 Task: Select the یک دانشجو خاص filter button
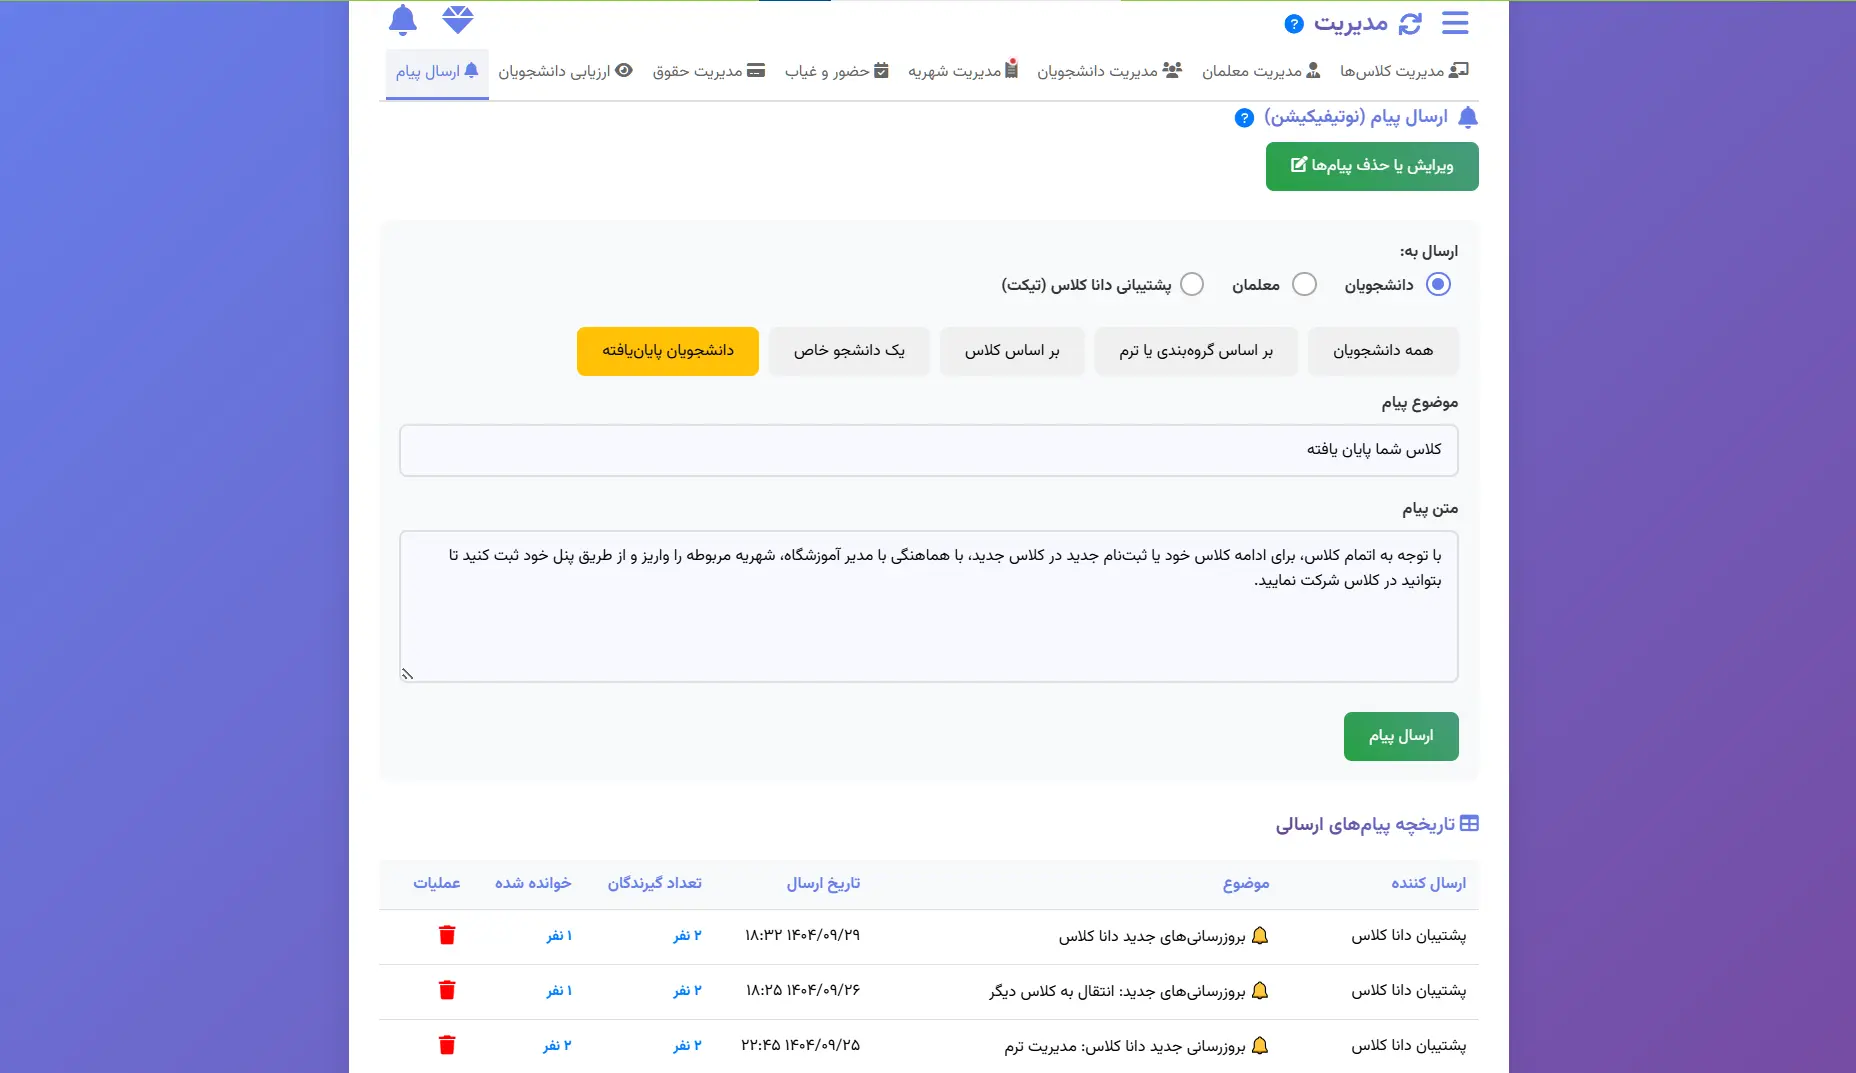click(849, 350)
